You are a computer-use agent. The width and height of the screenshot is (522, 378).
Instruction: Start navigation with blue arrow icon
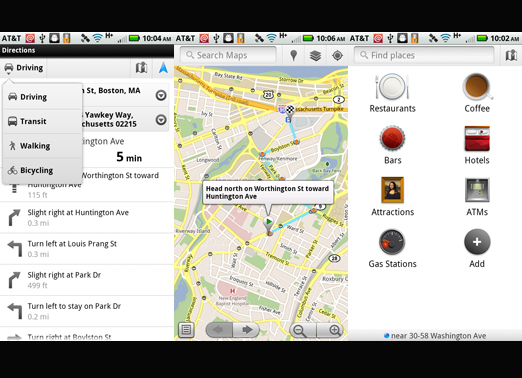[x=163, y=68]
